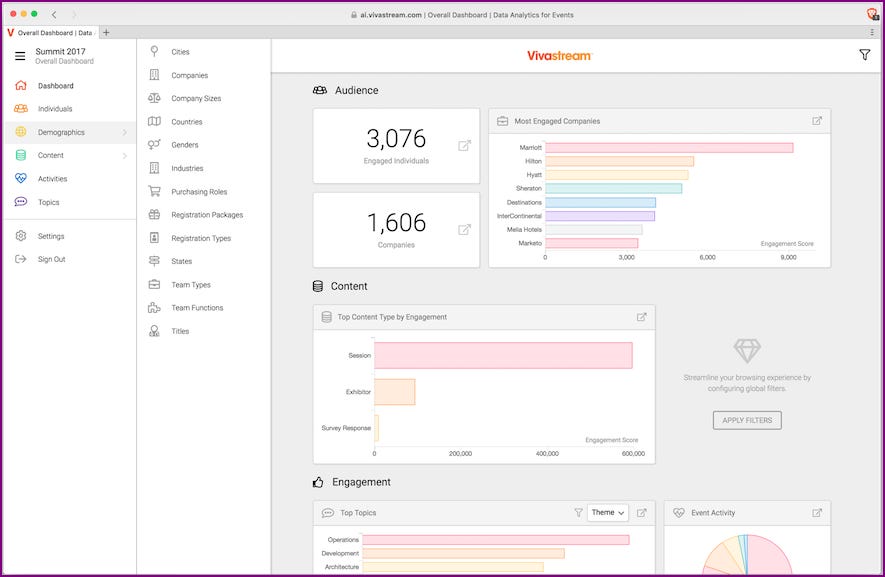This screenshot has width=885, height=577.
Task: Select the Countries icon in Demographics list
Action: (x=155, y=121)
